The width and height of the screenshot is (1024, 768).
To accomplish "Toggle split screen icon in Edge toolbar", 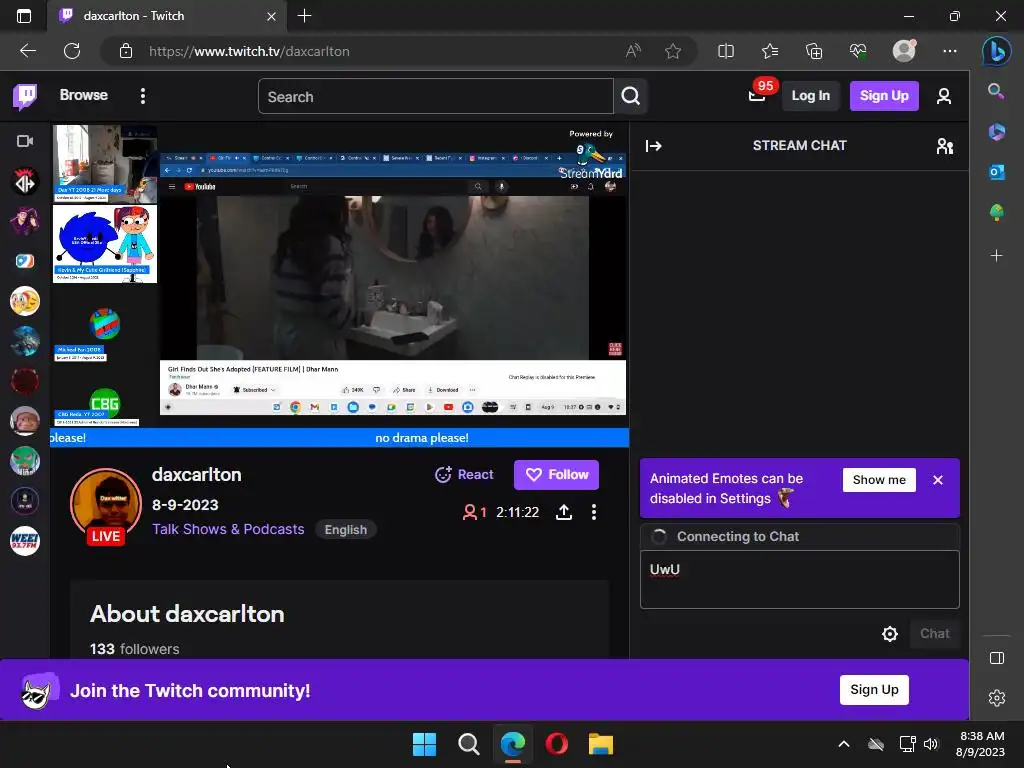I will (726, 51).
